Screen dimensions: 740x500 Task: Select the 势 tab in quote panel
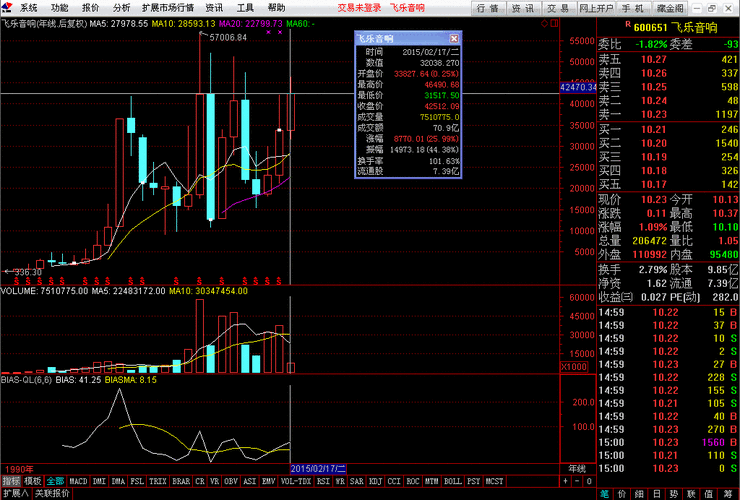point(674,494)
